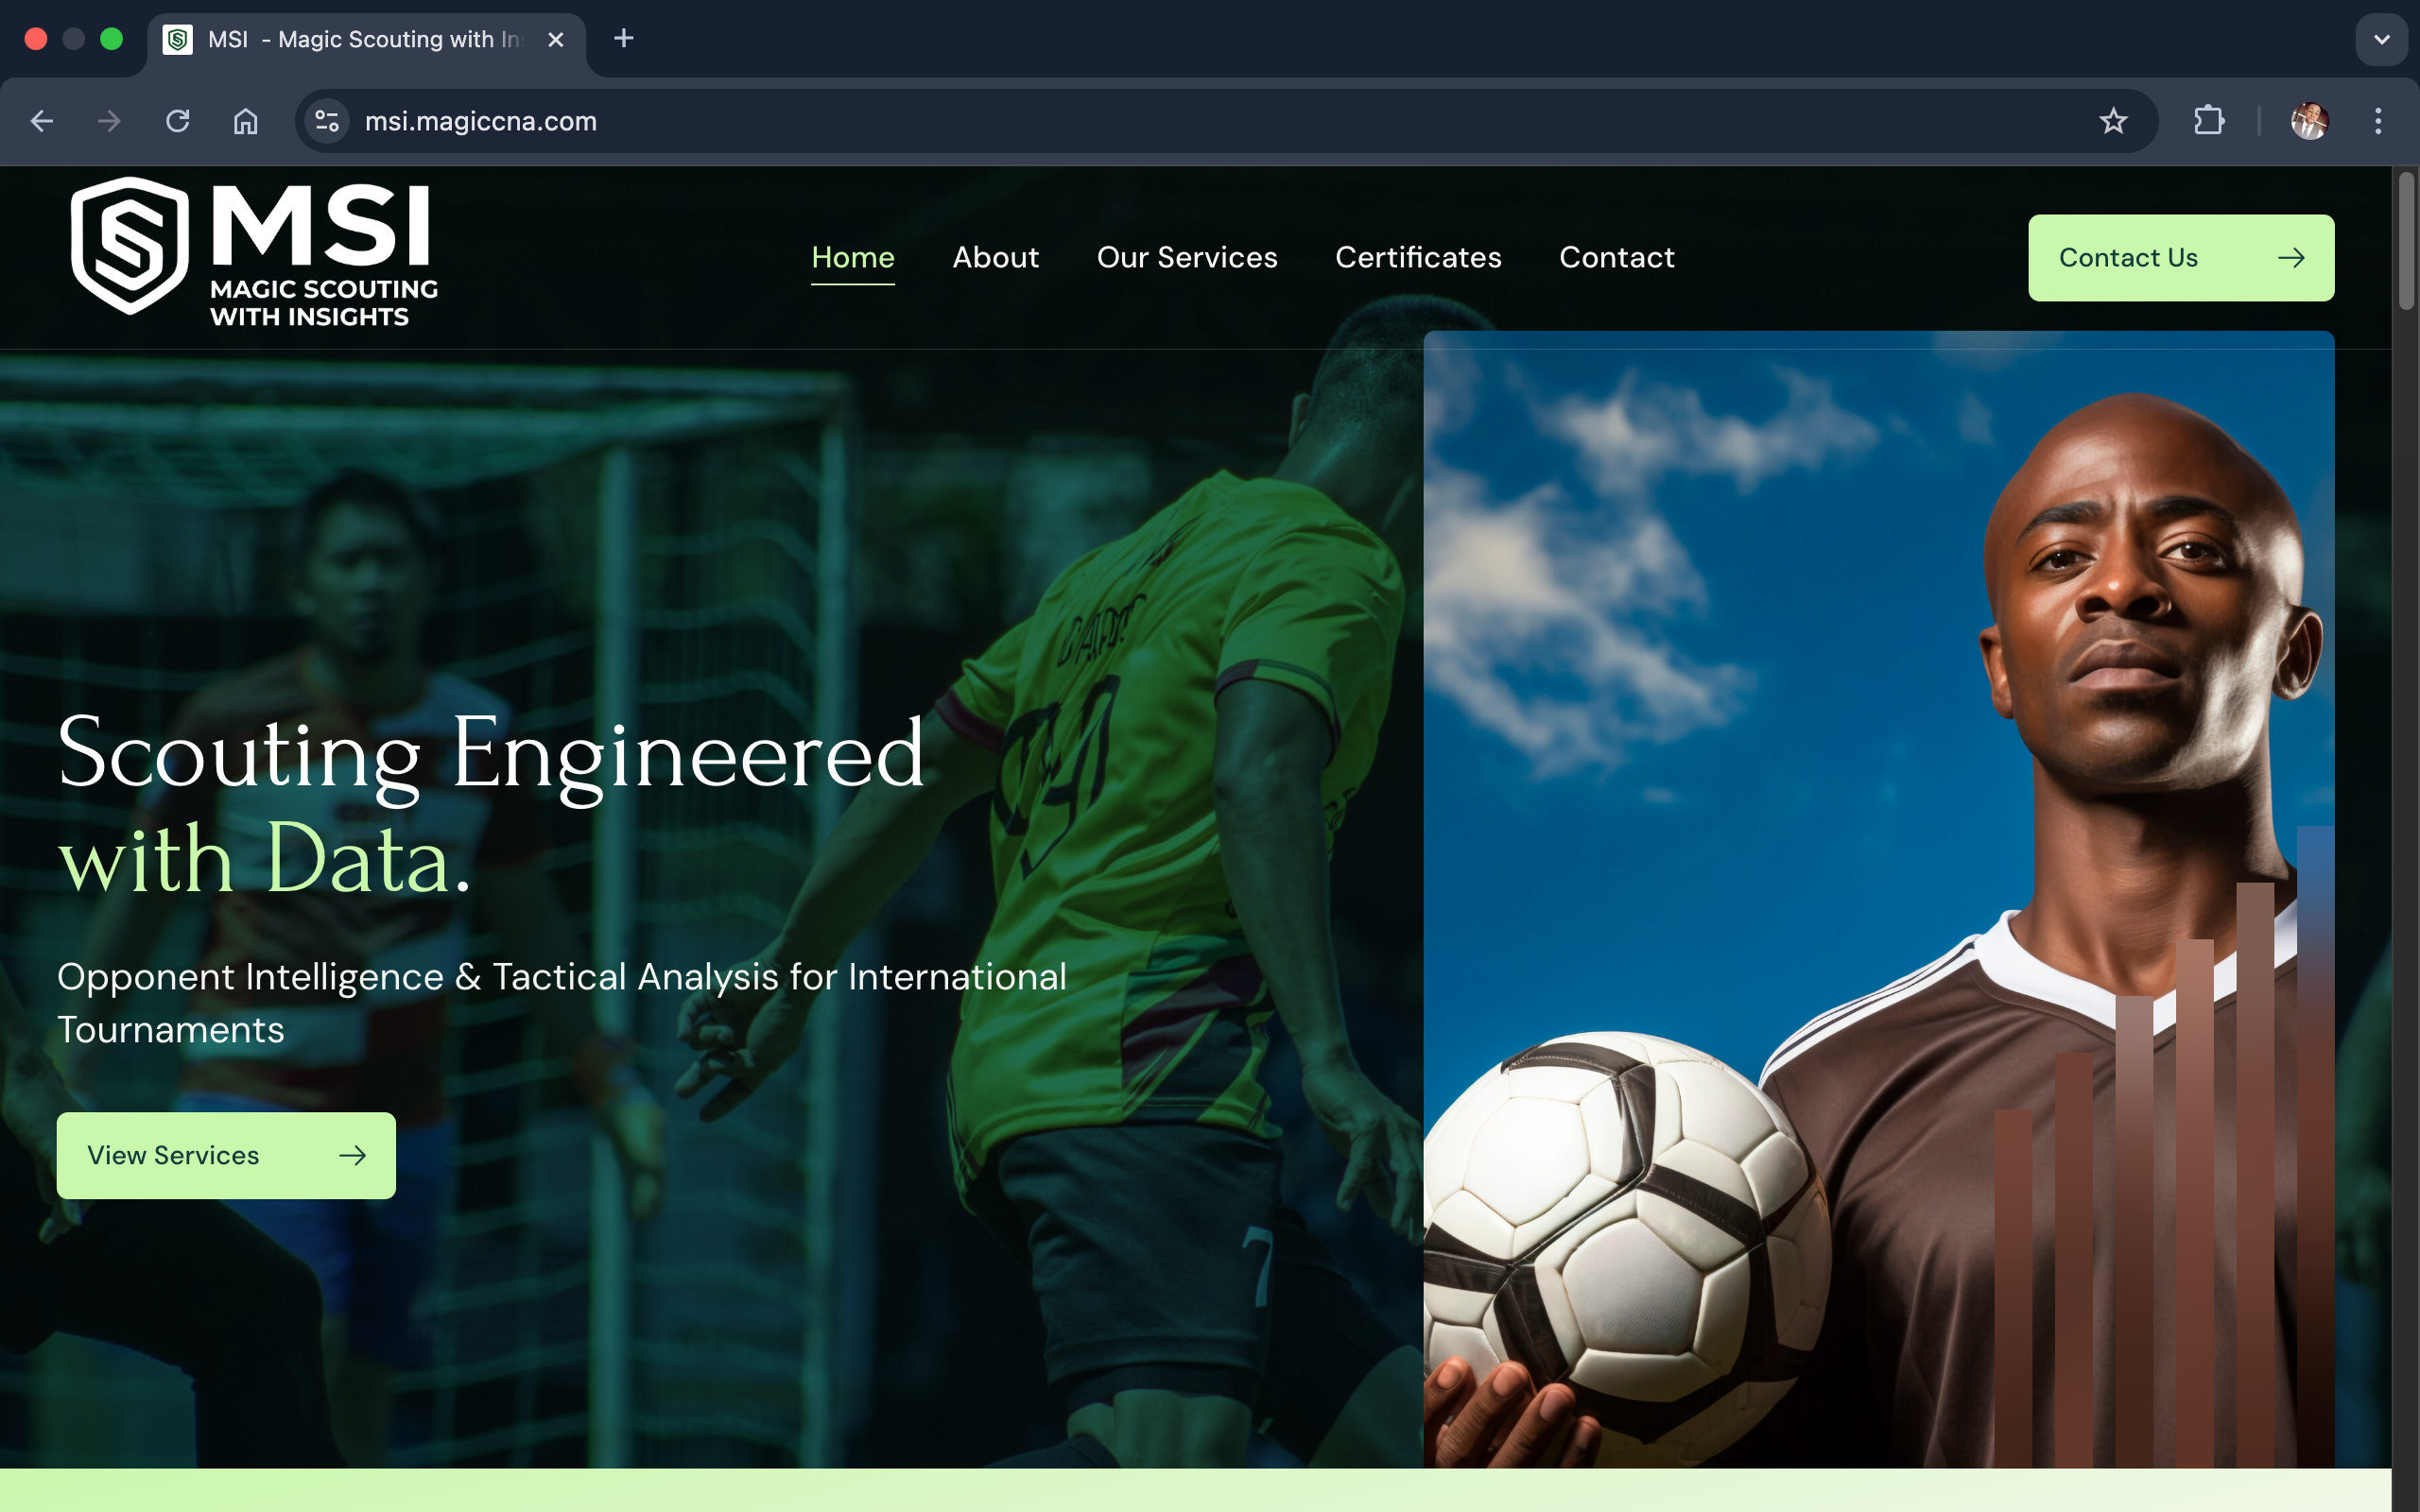Open the browser home page

pos(246,121)
